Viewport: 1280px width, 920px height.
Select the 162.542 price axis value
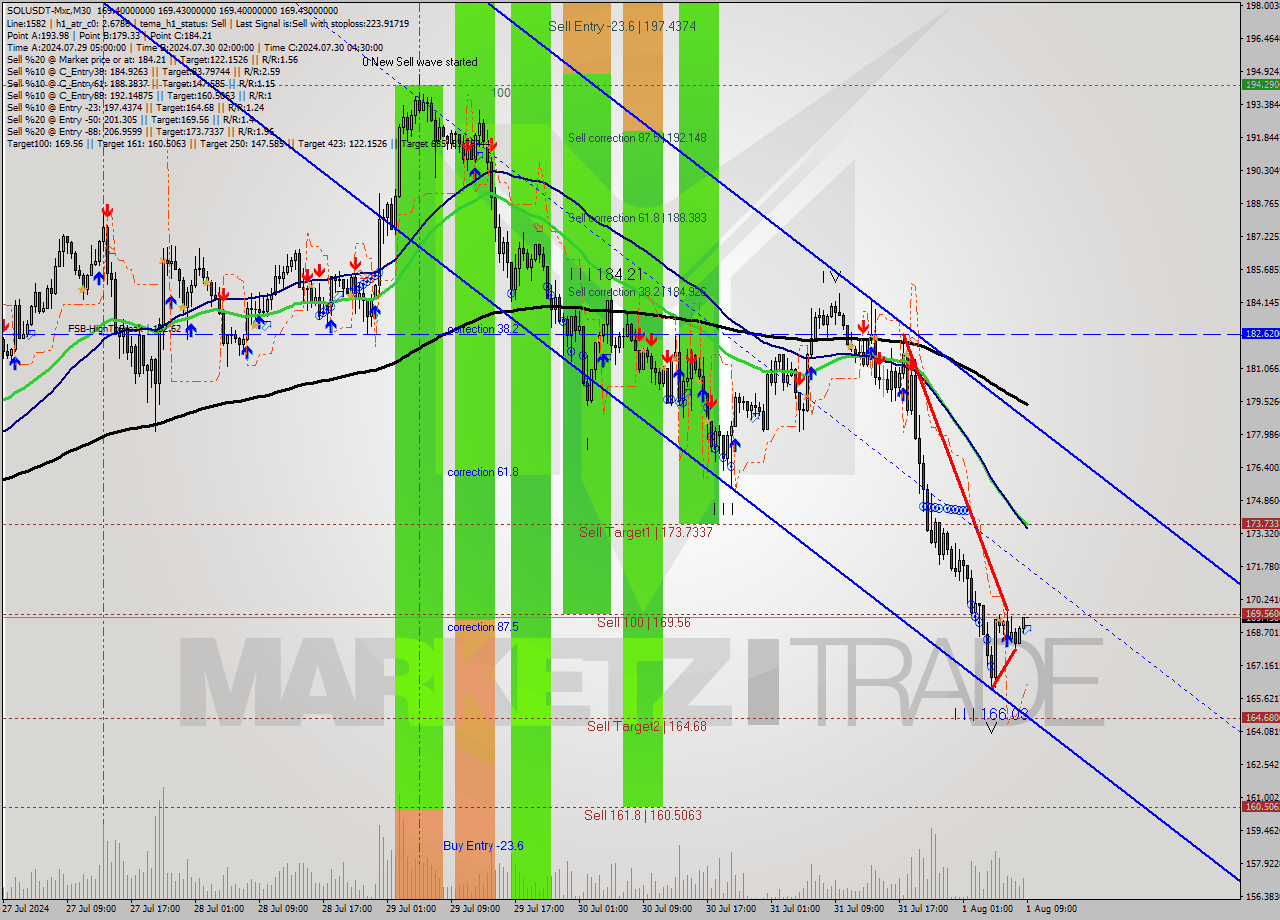tap(1261, 765)
